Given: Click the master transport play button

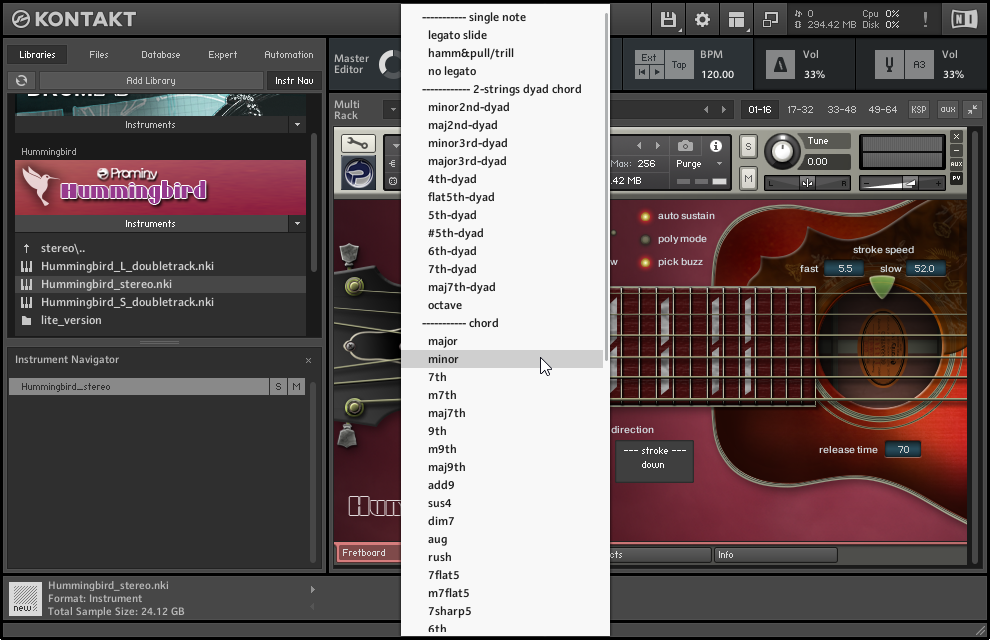Looking at the screenshot, I should [657, 72].
